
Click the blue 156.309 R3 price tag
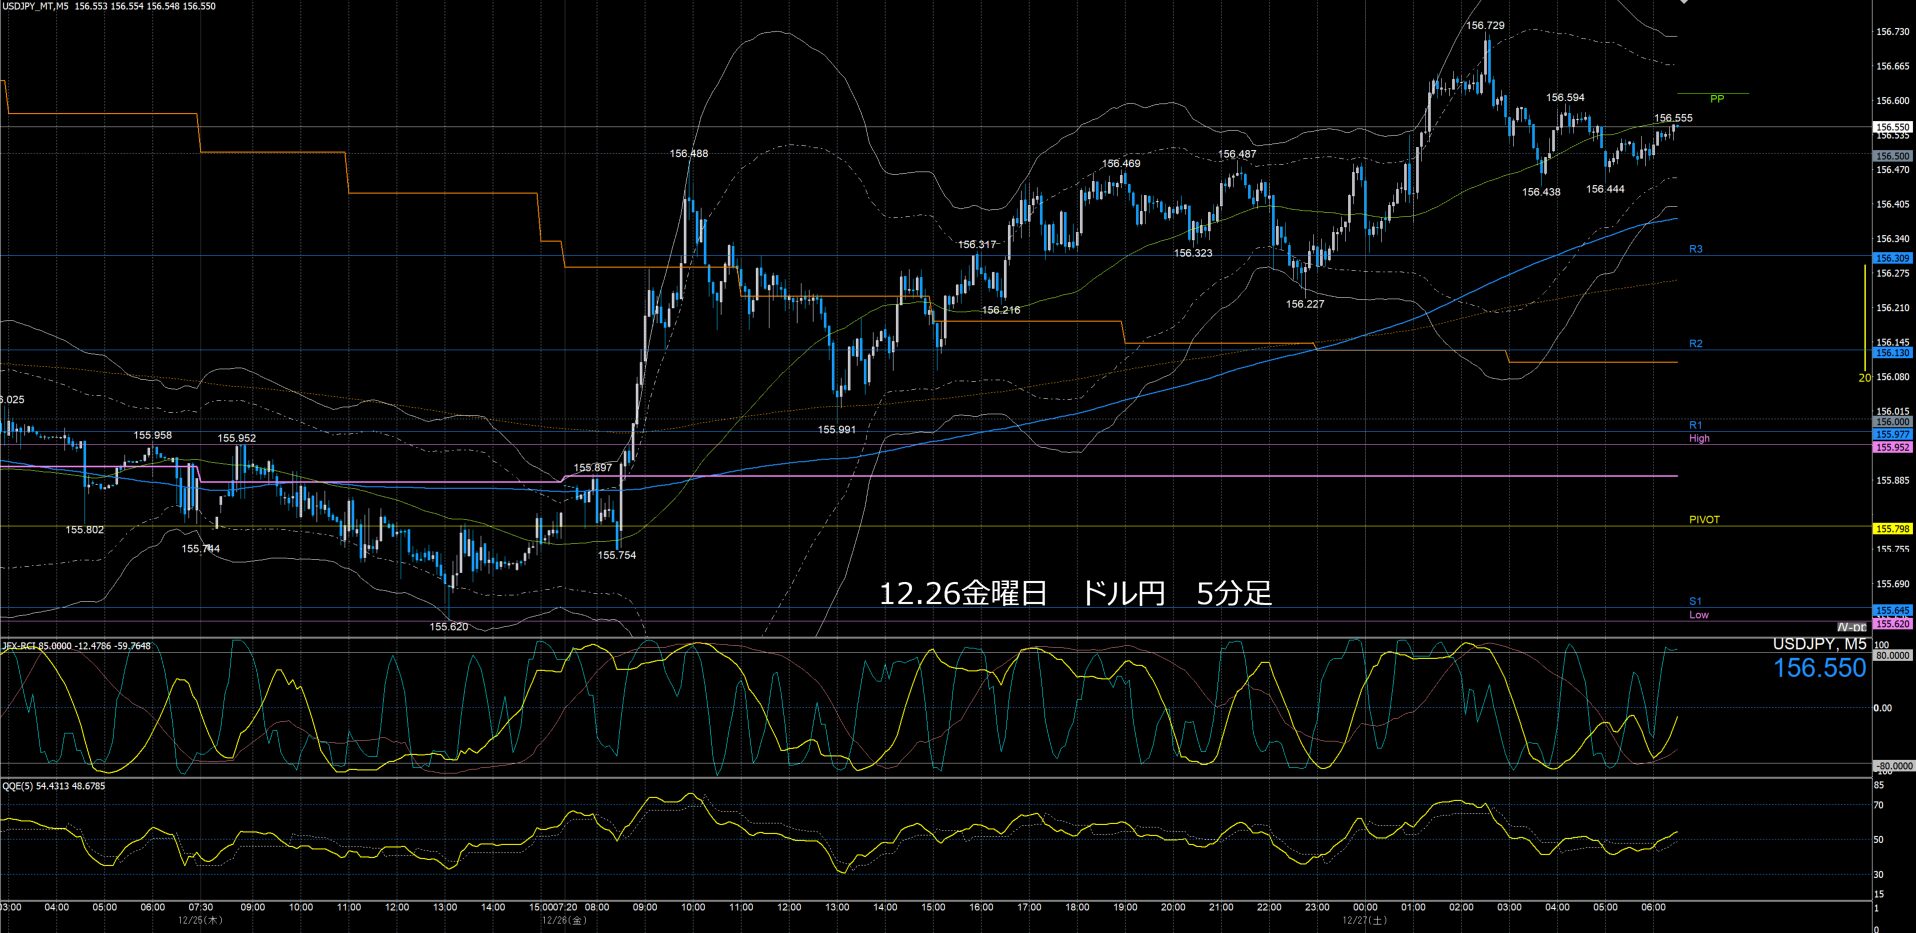(x=1891, y=258)
